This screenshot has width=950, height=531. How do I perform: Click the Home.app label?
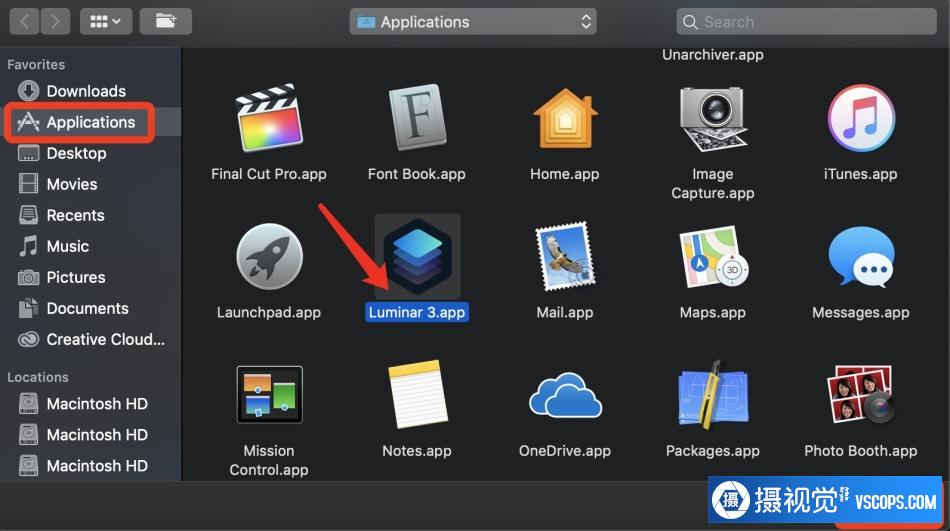[x=565, y=174]
